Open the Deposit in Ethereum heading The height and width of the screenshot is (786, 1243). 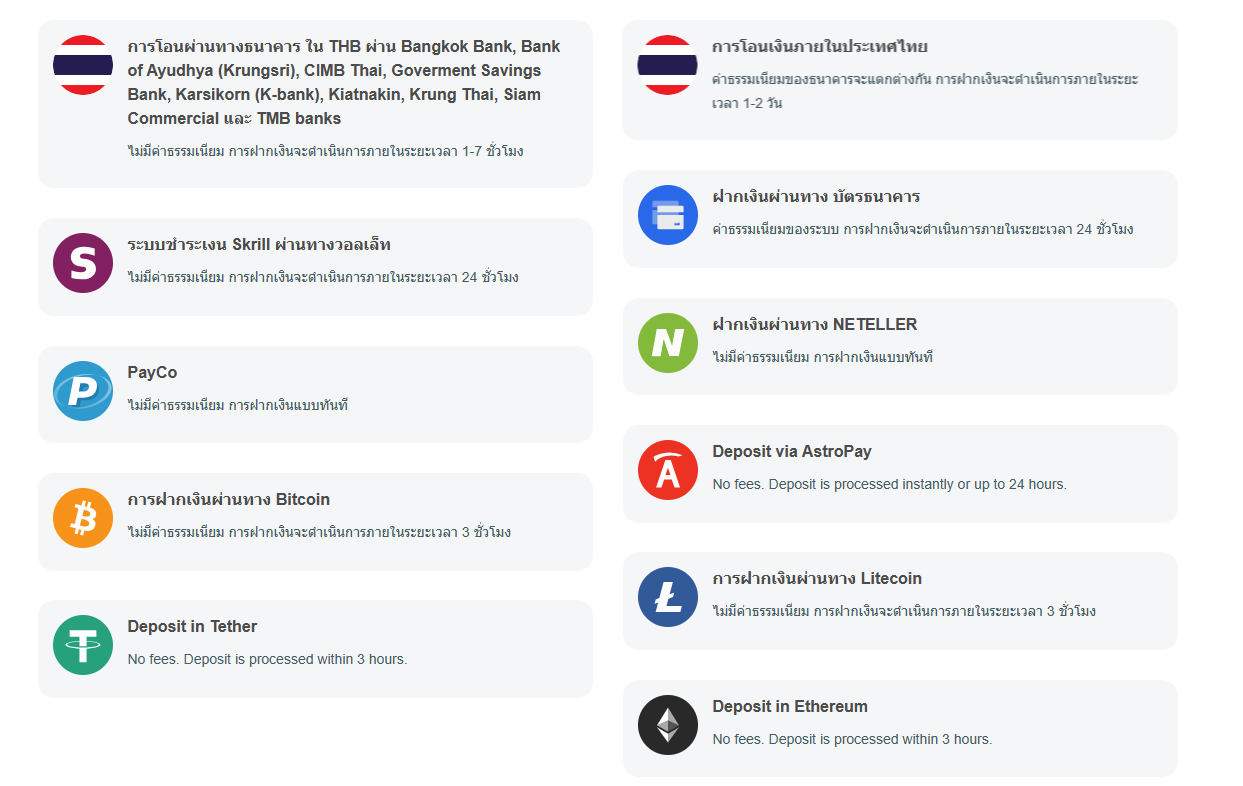790,707
